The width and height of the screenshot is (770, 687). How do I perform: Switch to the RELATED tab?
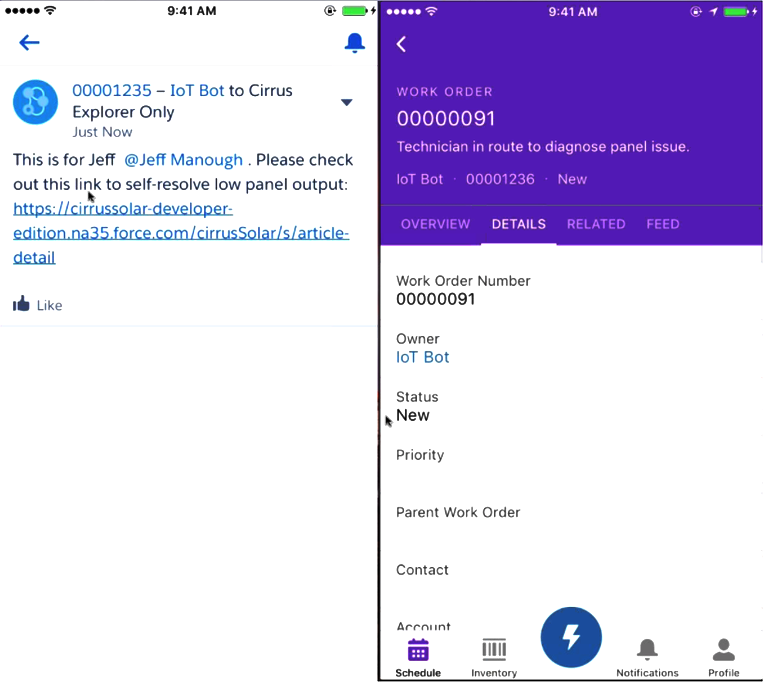[x=596, y=224]
